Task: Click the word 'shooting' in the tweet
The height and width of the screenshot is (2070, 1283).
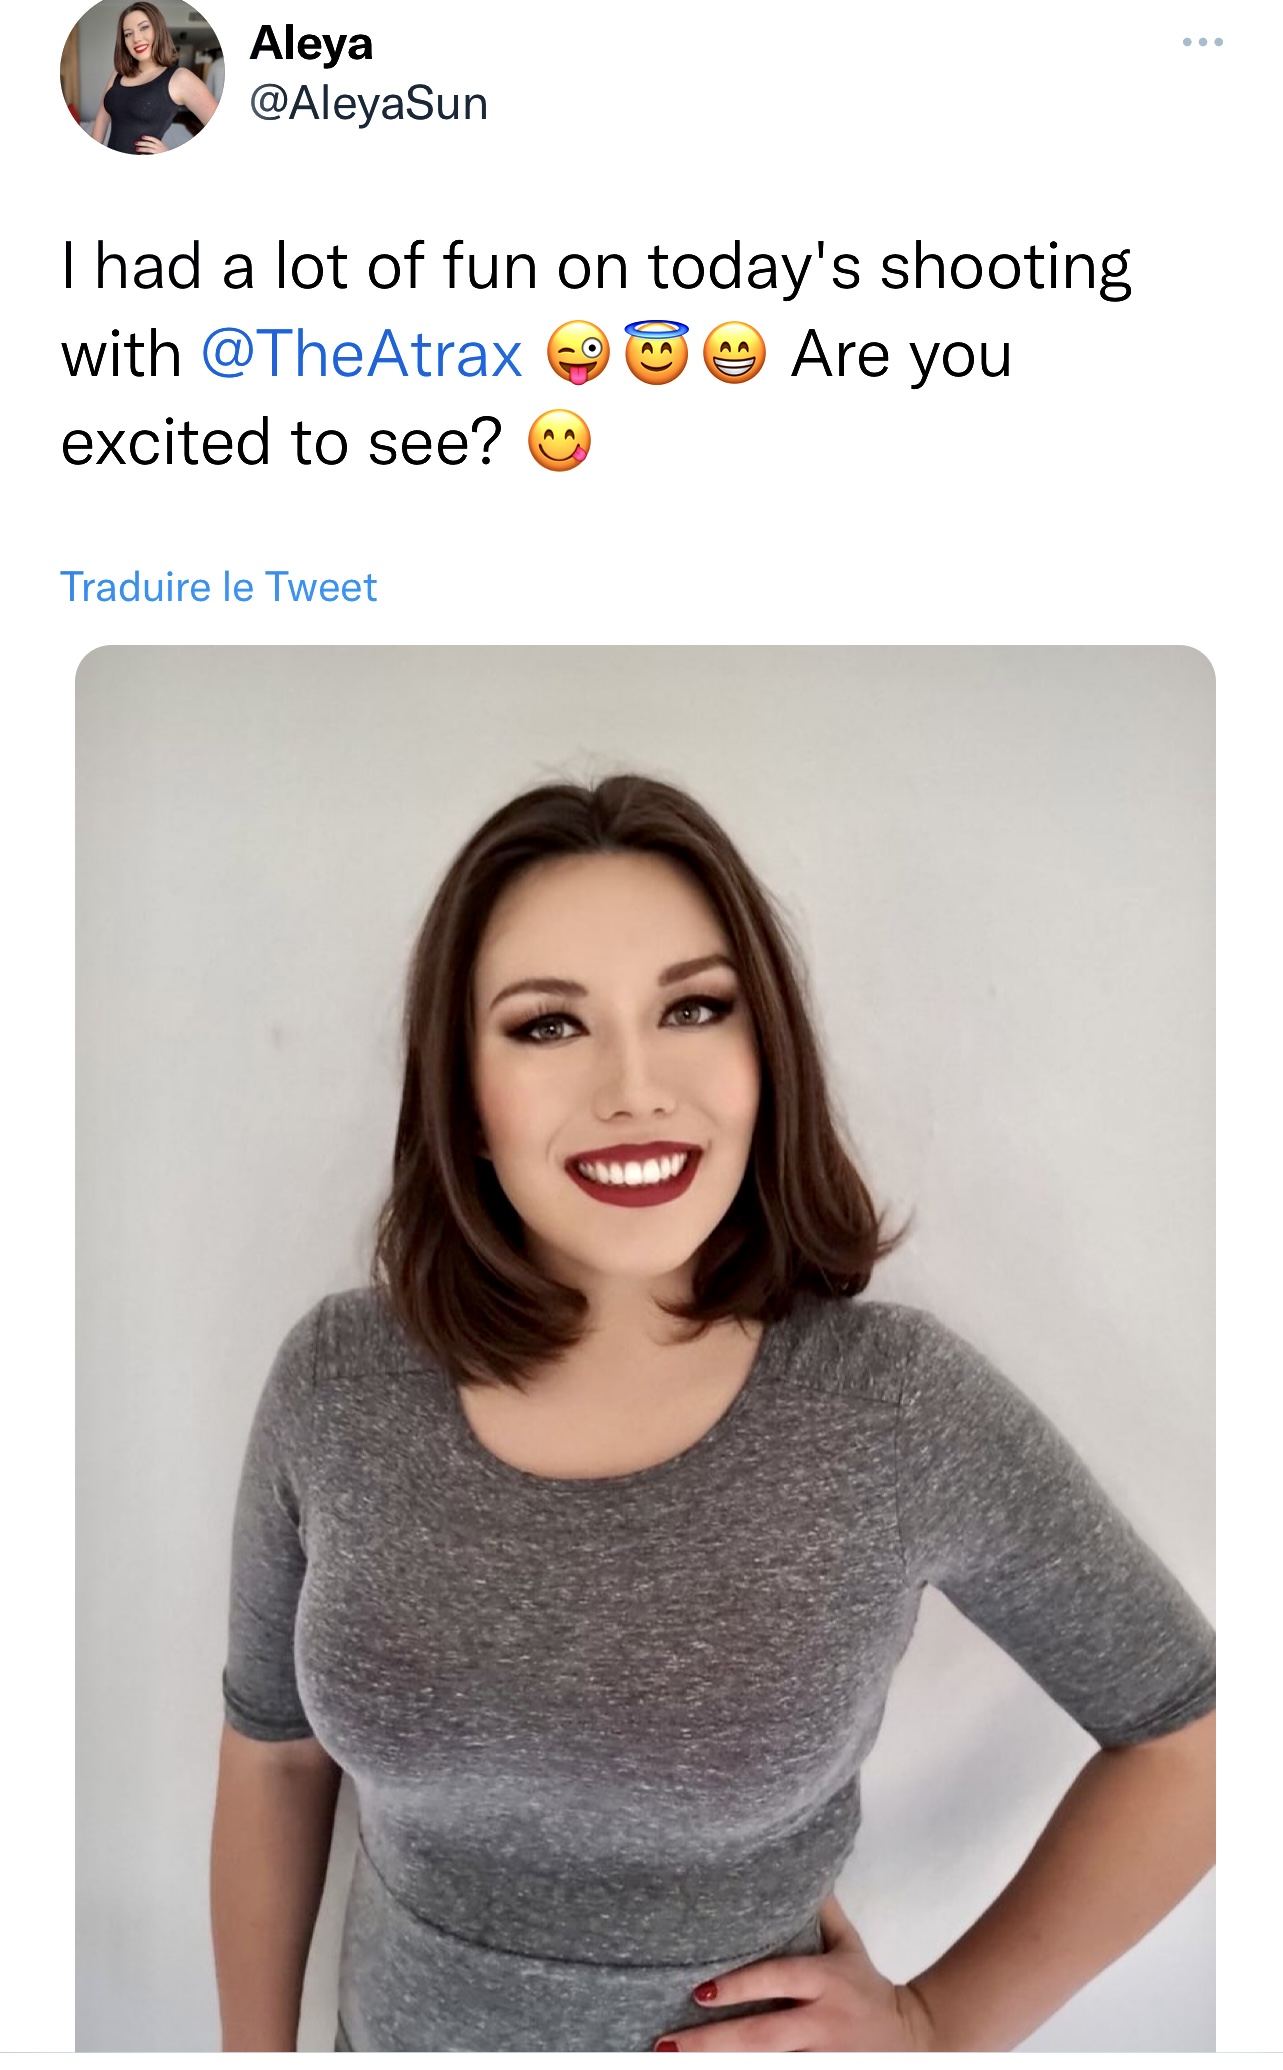Action: [x=1005, y=267]
